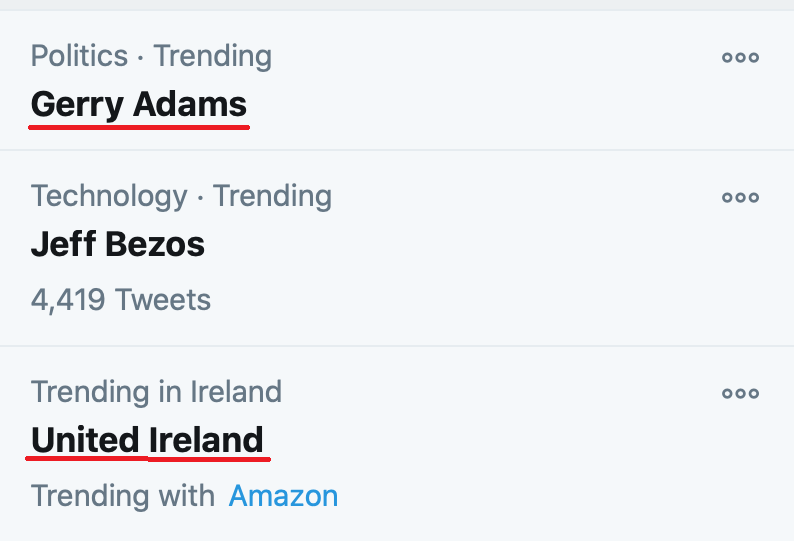Click Trending next to Technology

click(x=272, y=197)
